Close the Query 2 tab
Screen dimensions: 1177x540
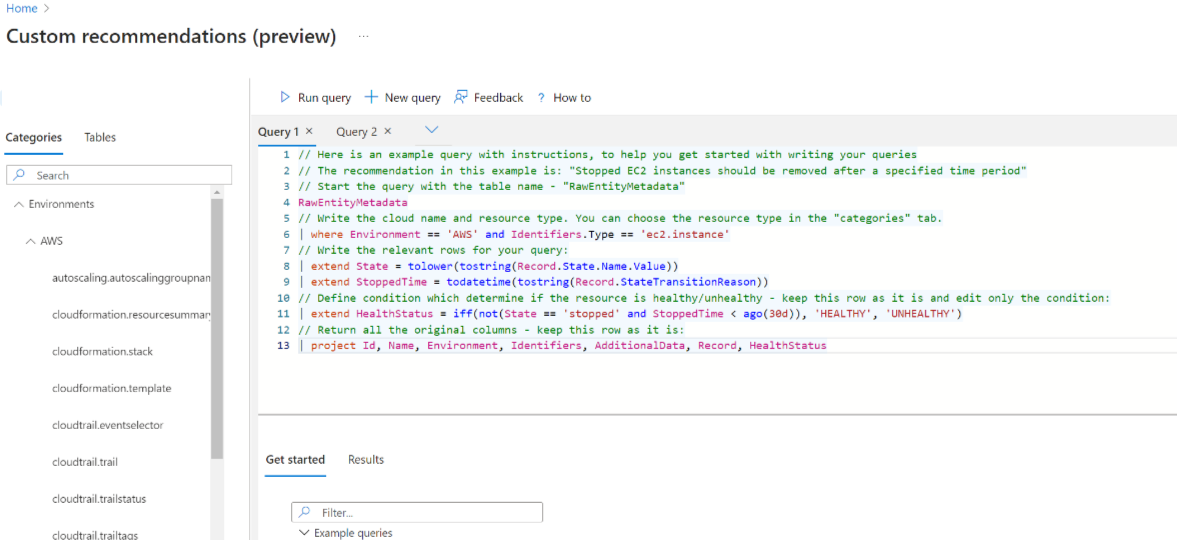pos(388,131)
